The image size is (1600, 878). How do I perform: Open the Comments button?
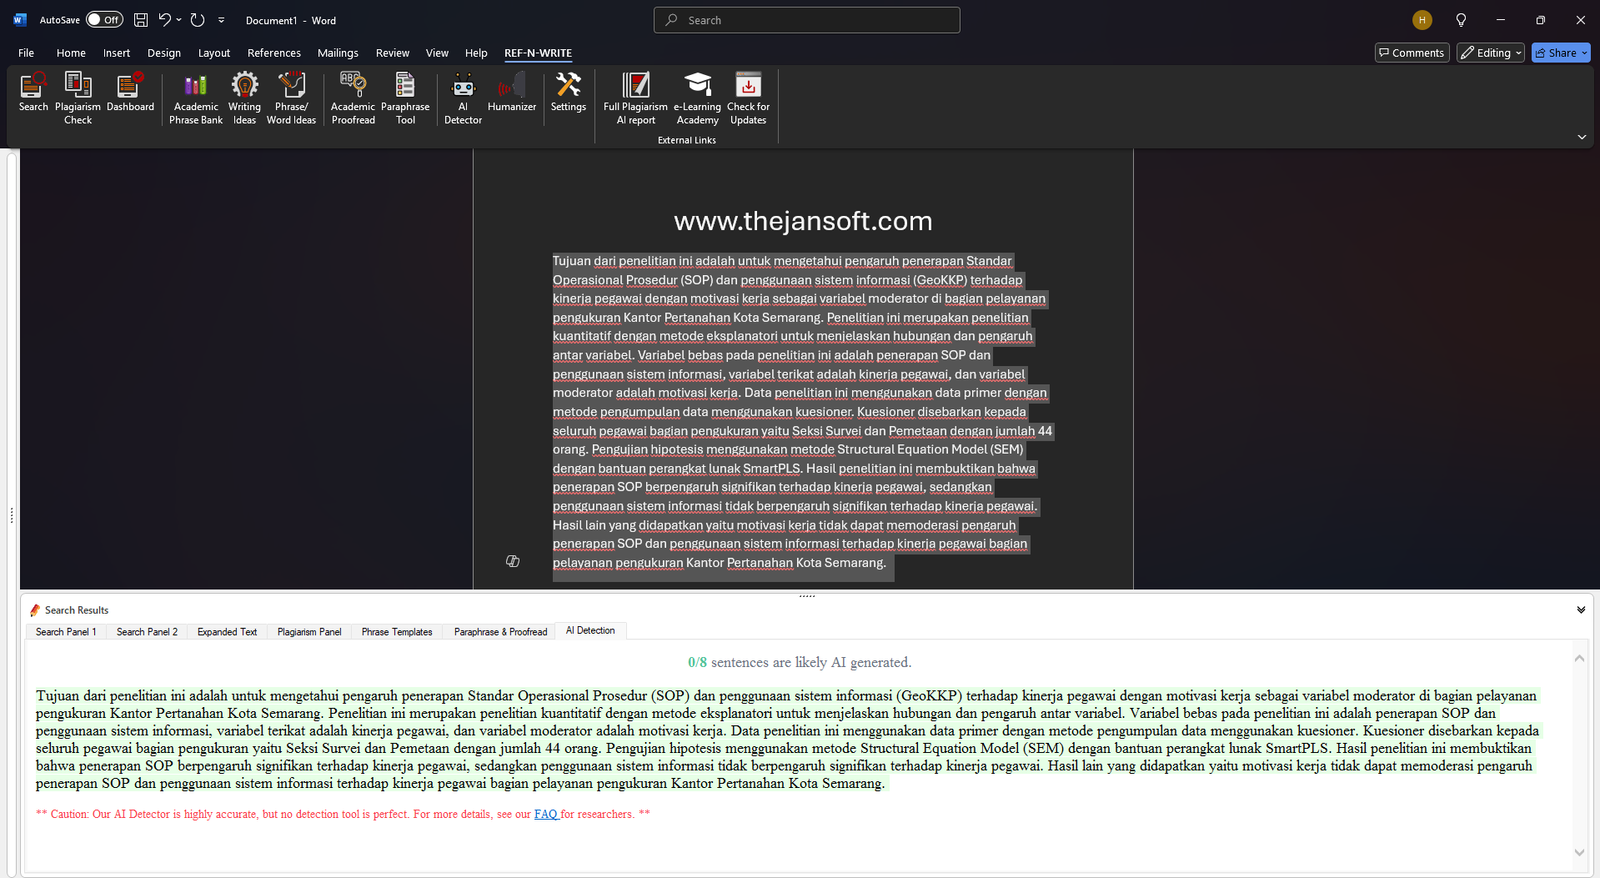(x=1412, y=53)
